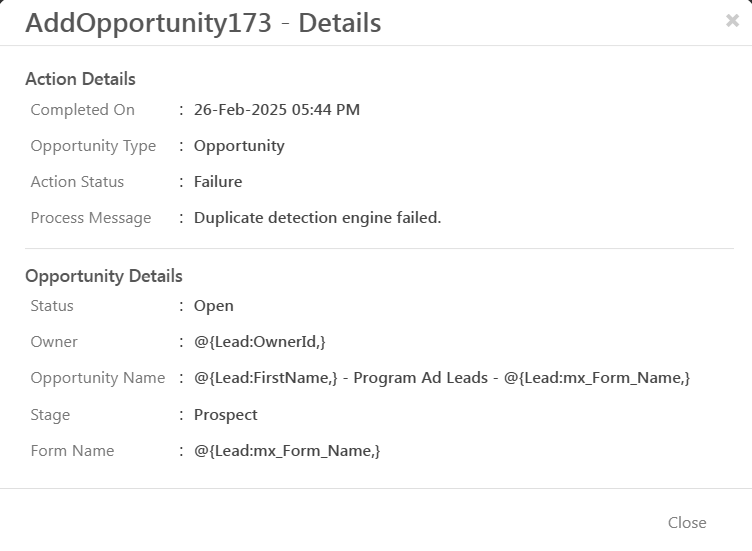Click the Opportunity Type field label
Viewport: 752px width, 551px height.
coord(93,146)
